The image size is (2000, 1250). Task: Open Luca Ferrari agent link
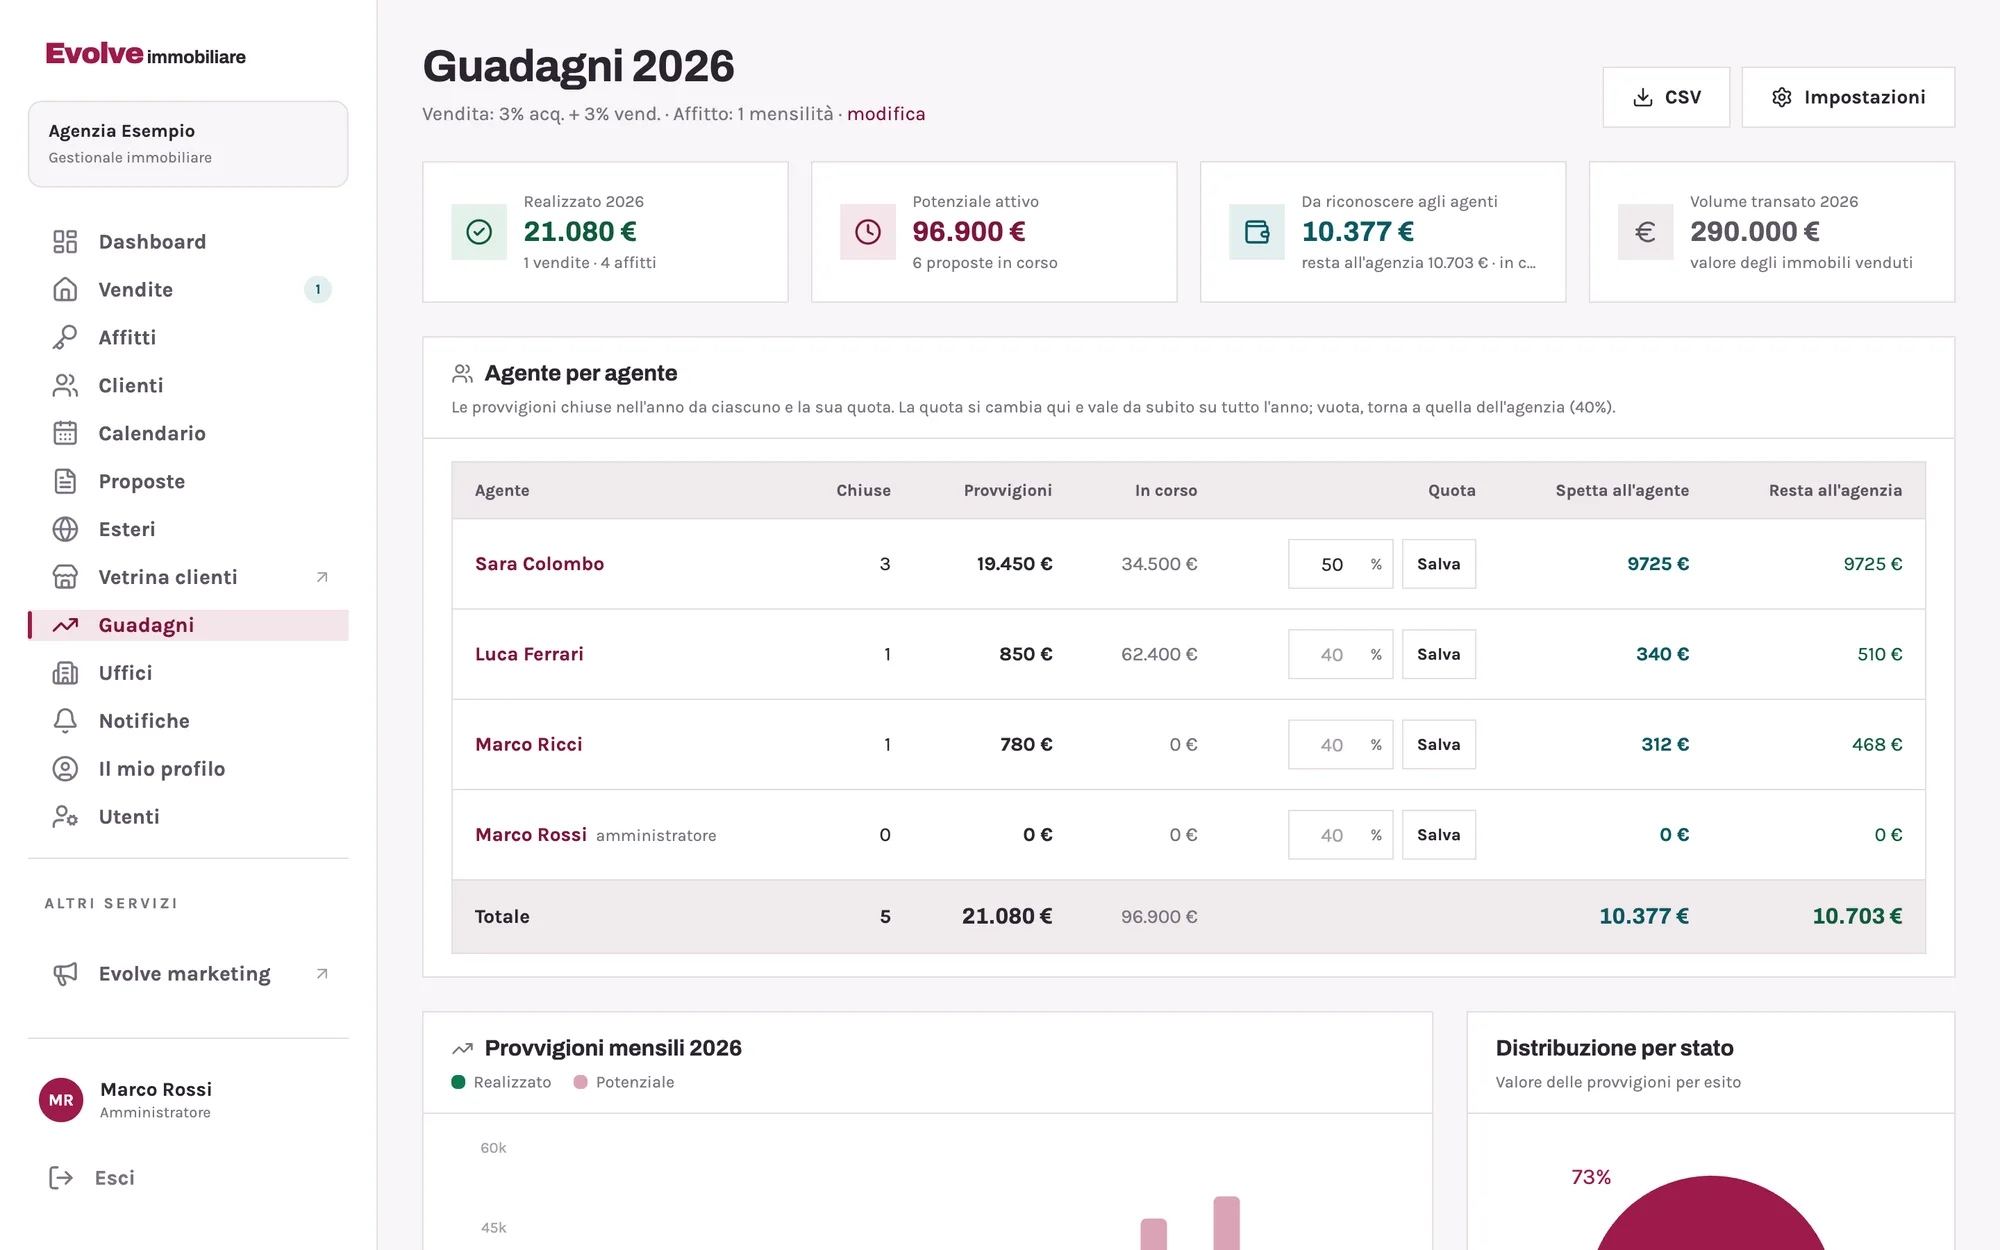tap(529, 655)
